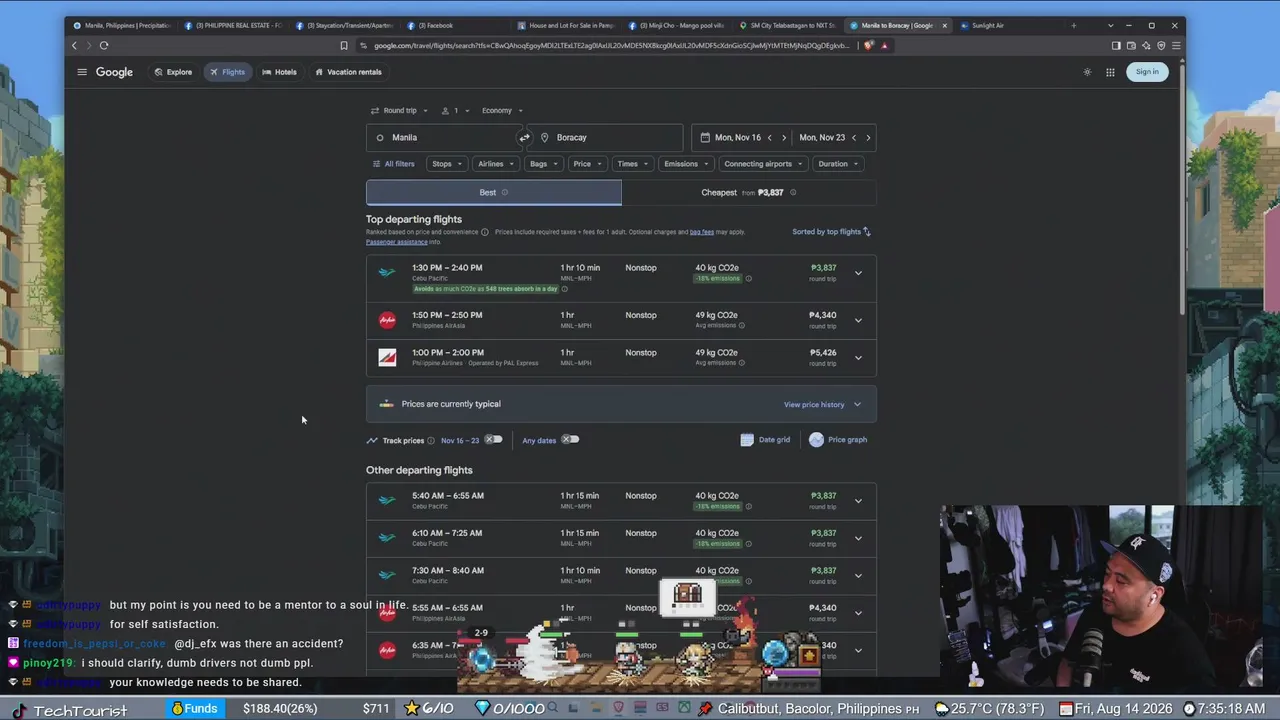
Task: Open the Times filter dropdown
Action: tap(632, 164)
